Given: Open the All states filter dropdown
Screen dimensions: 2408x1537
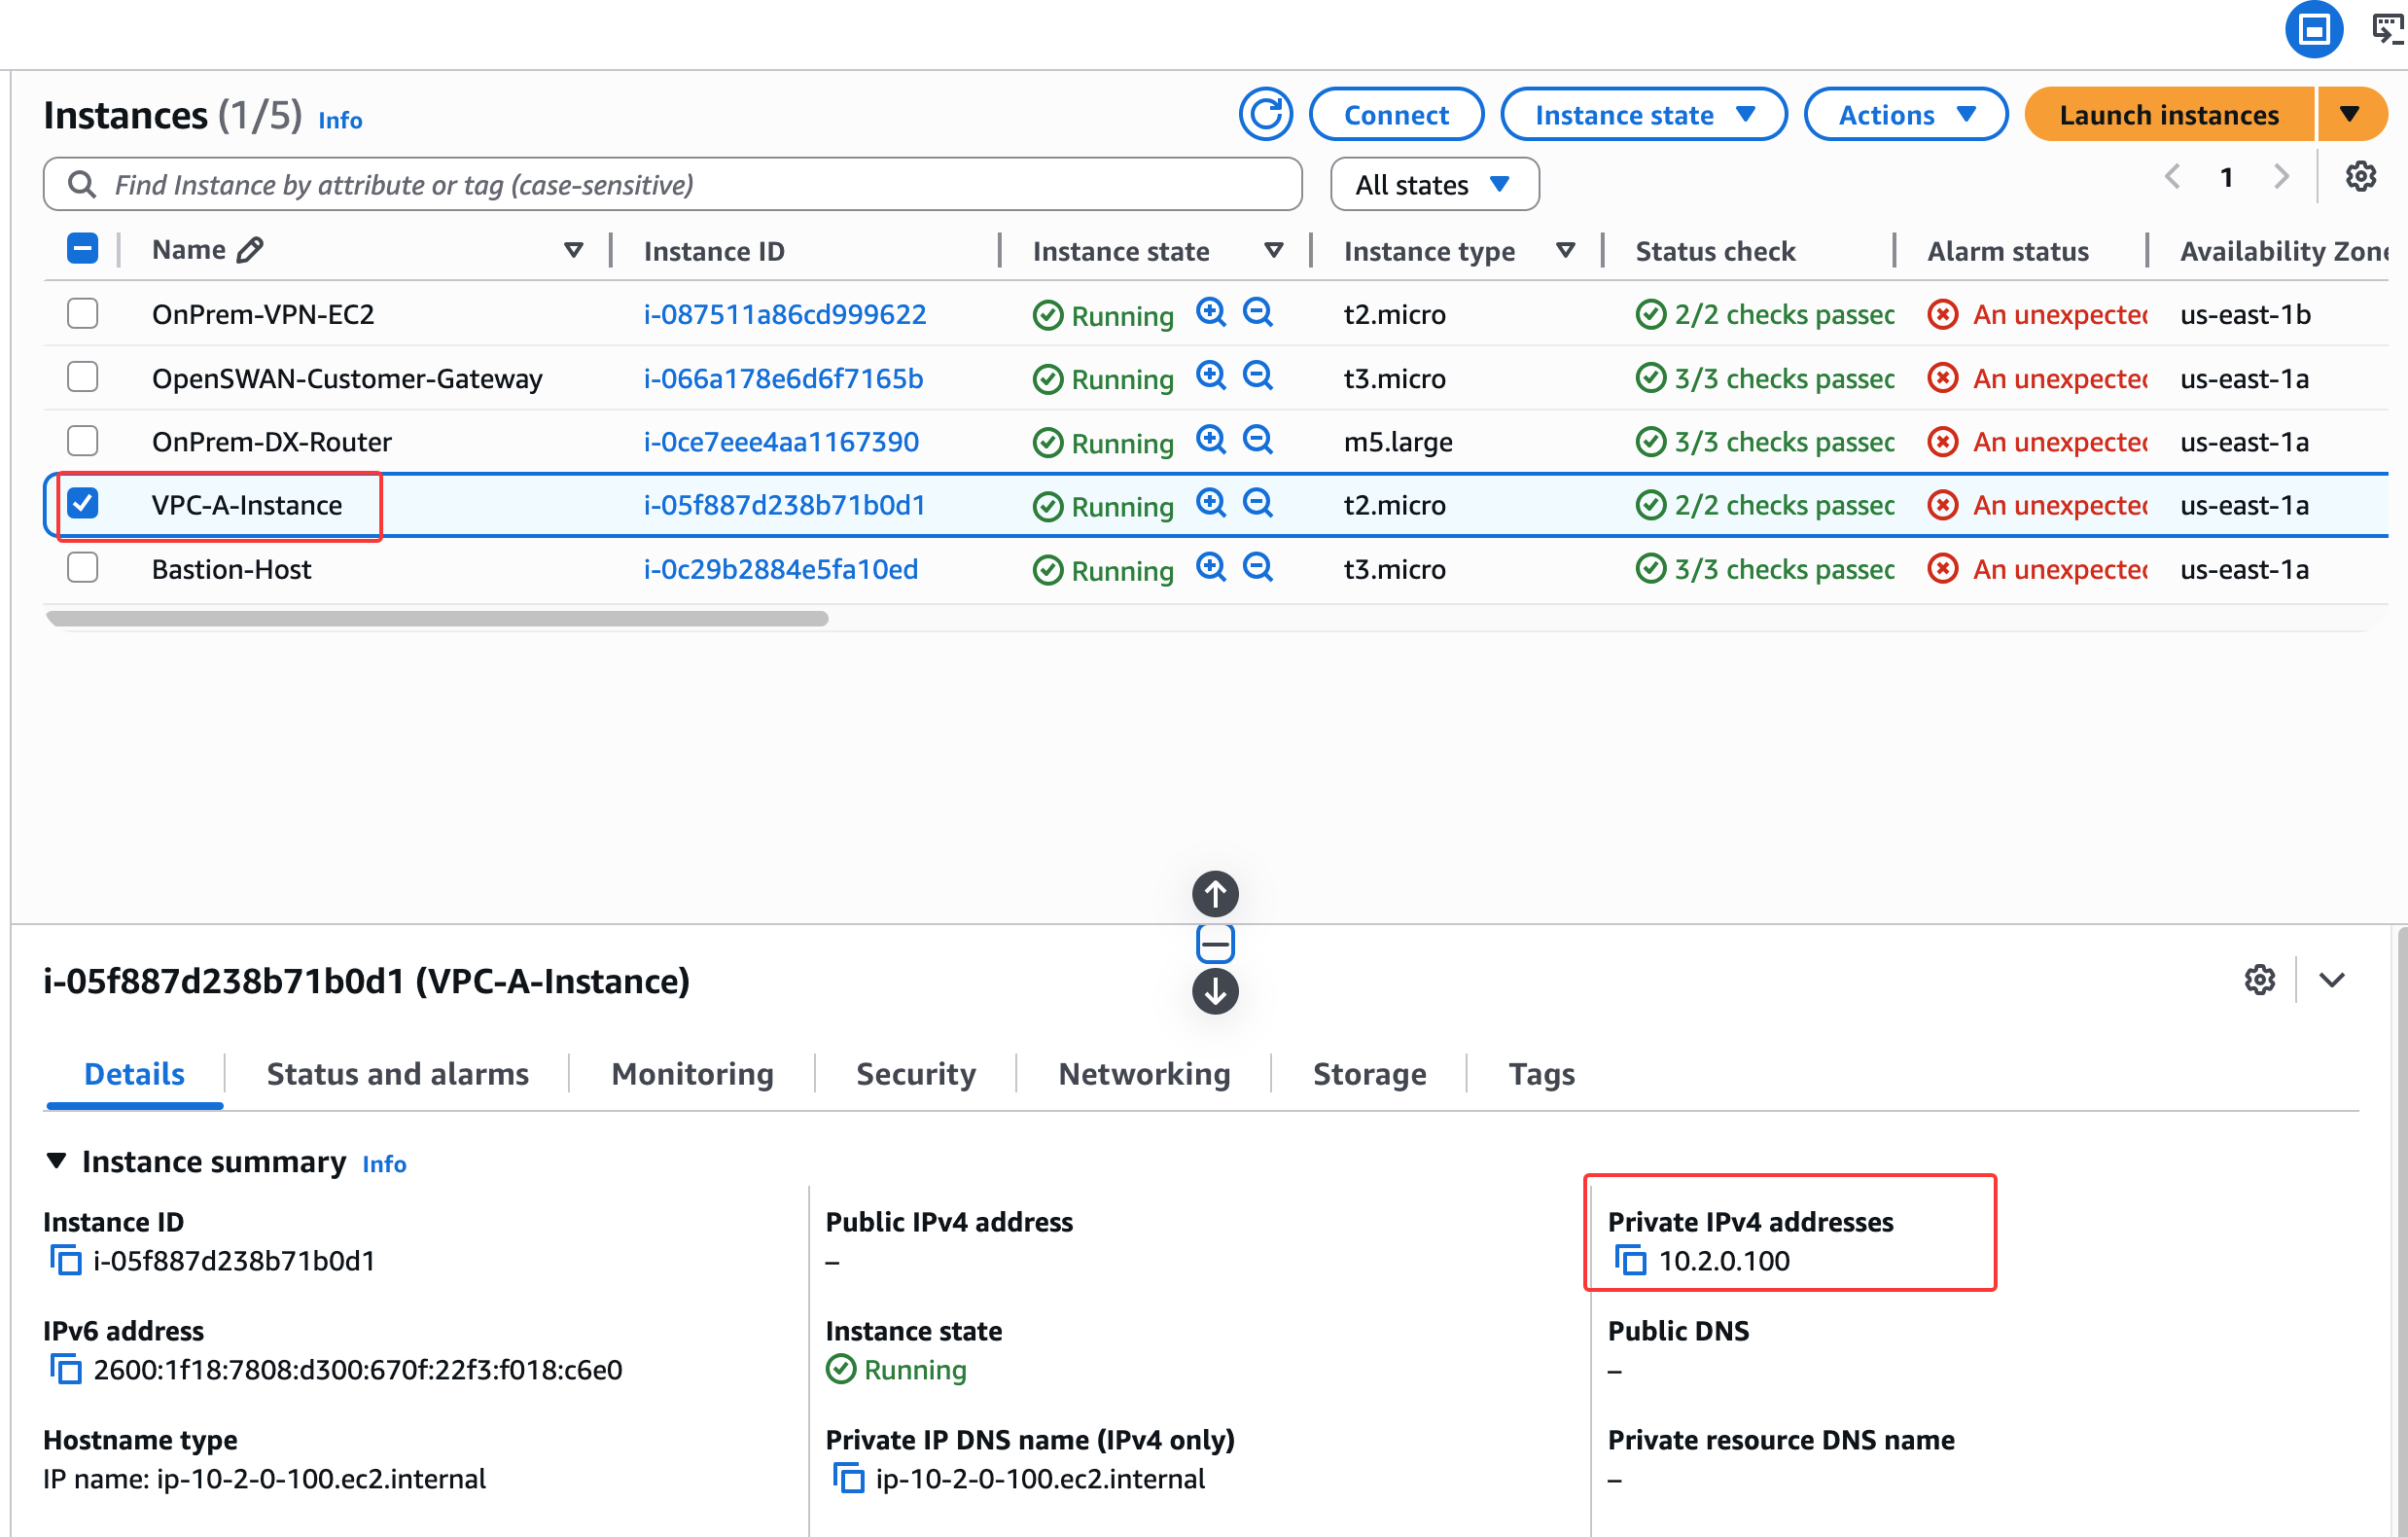Looking at the screenshot, I should [1433, 185].
